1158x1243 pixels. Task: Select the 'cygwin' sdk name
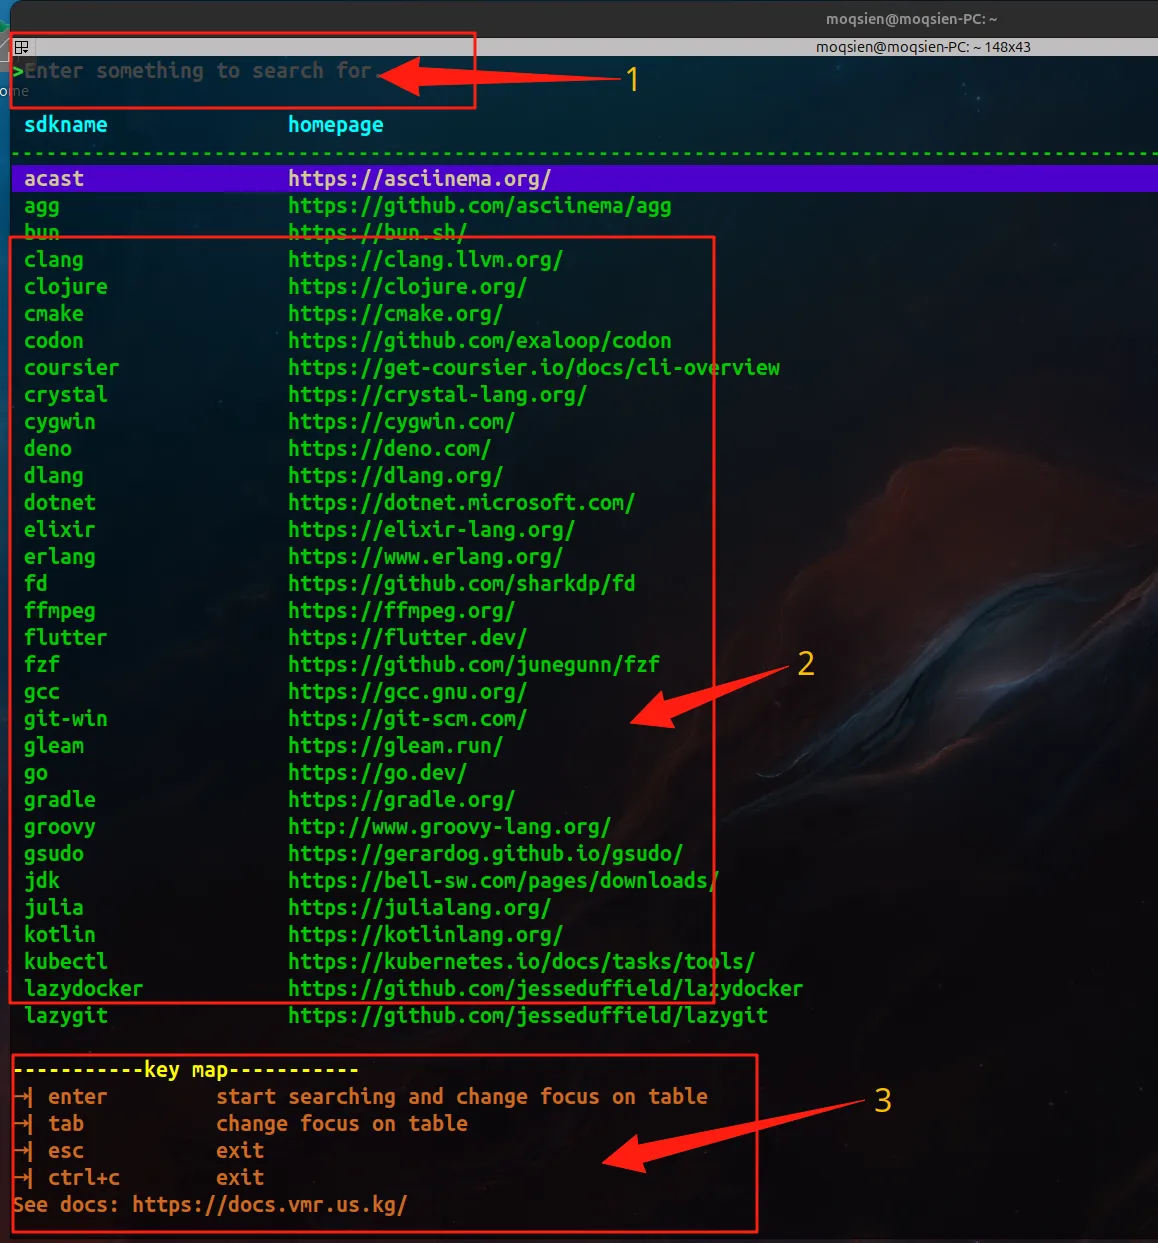point(60,422)
